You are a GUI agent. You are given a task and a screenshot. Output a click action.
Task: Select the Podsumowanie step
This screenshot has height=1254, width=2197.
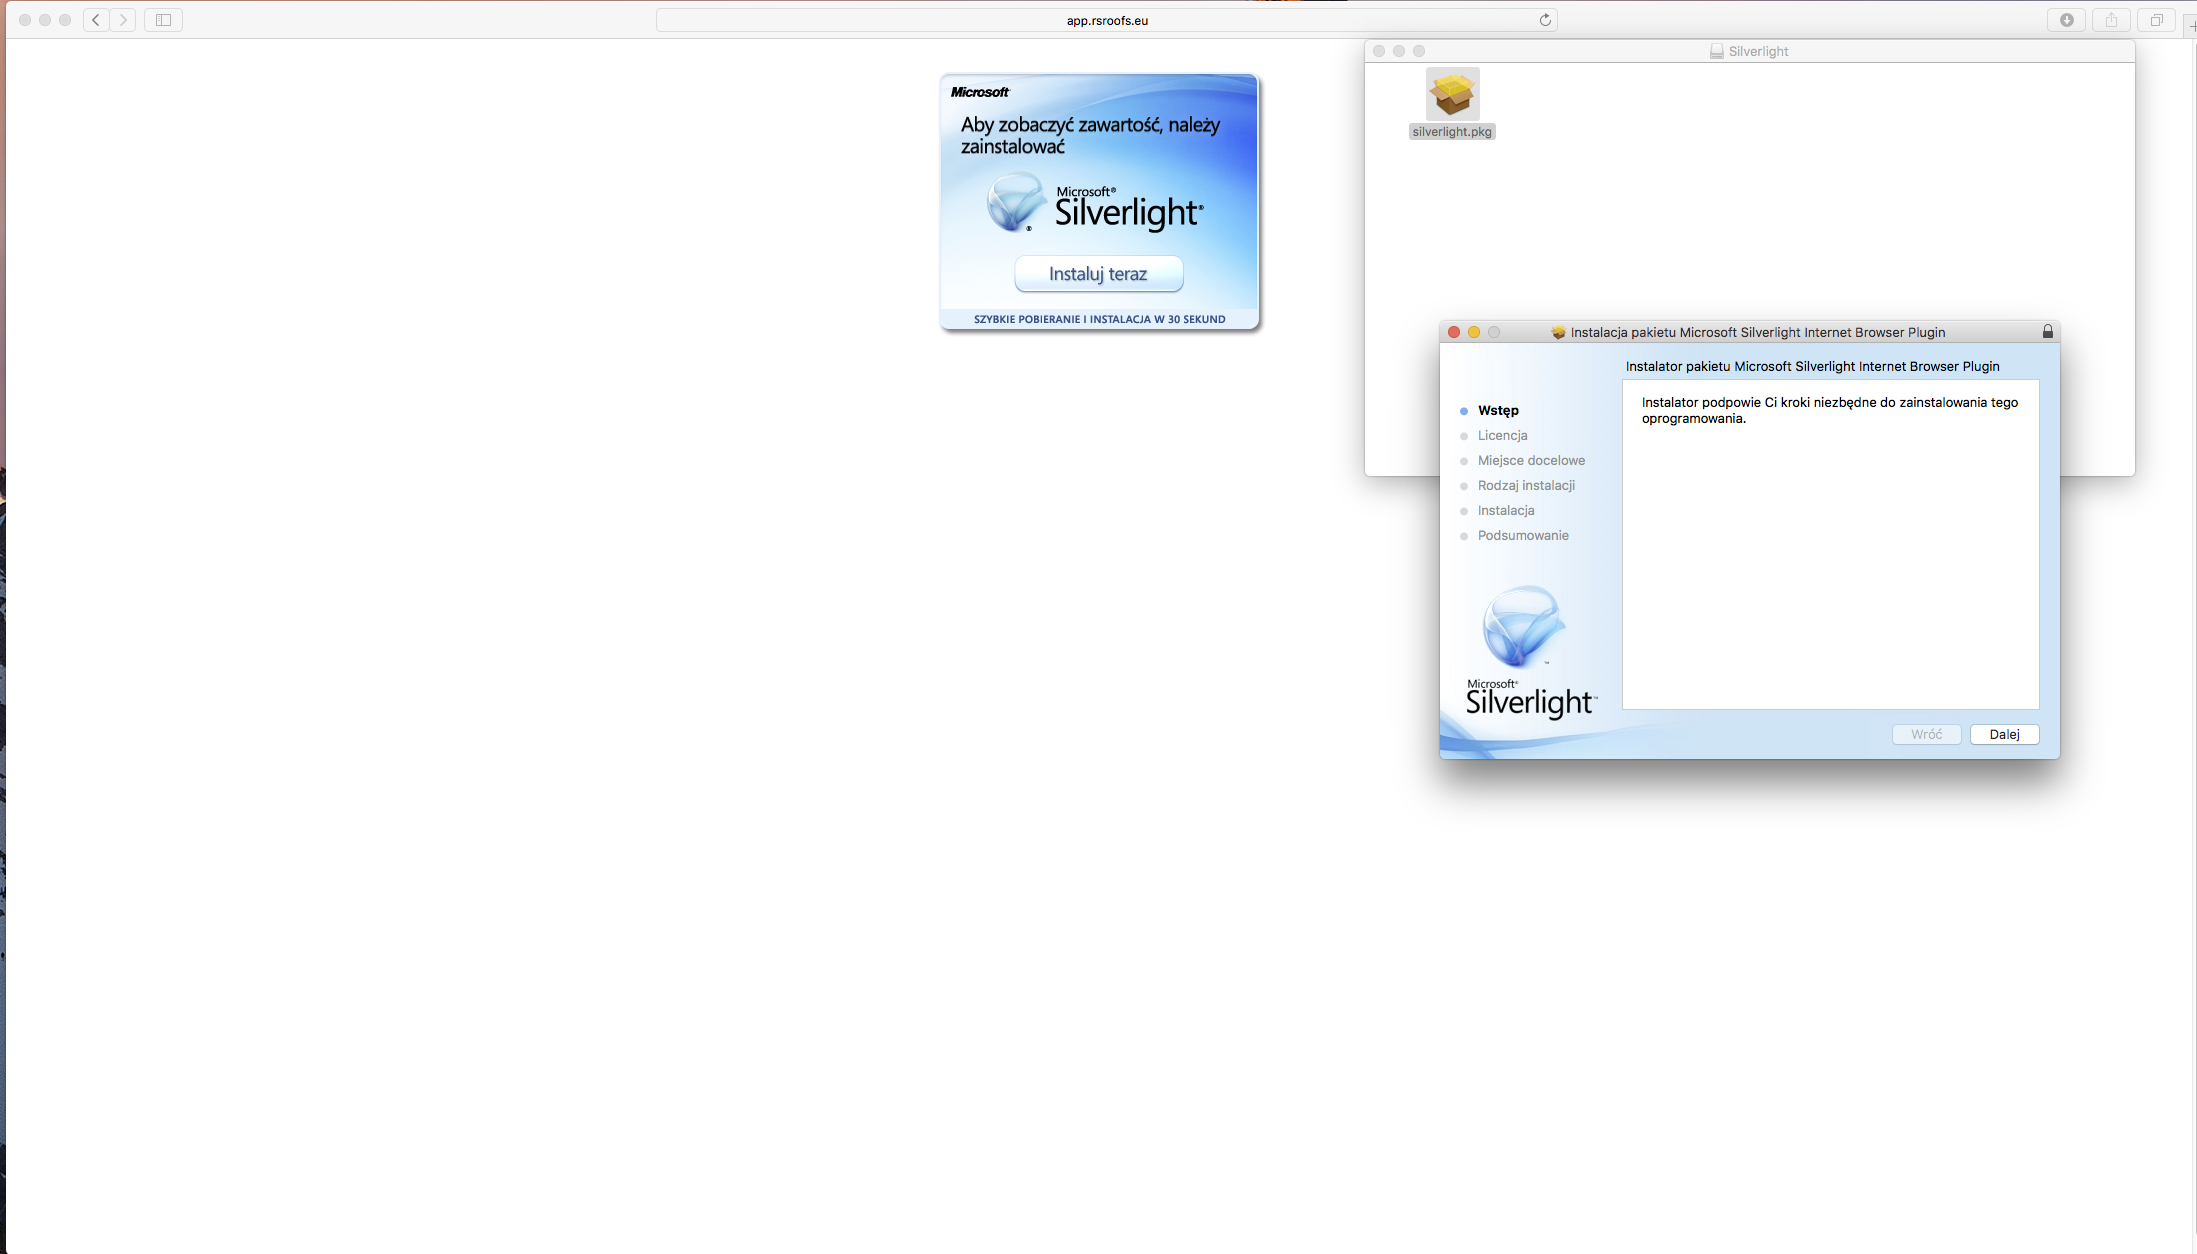point(1523,535)
